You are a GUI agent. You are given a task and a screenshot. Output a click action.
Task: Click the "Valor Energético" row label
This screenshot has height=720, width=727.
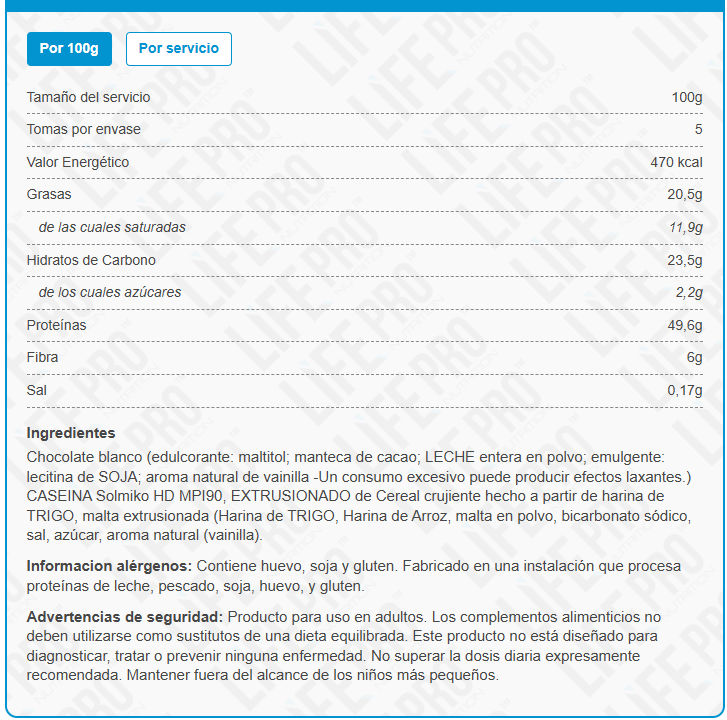pyautogui.click(x=78, y=162)
